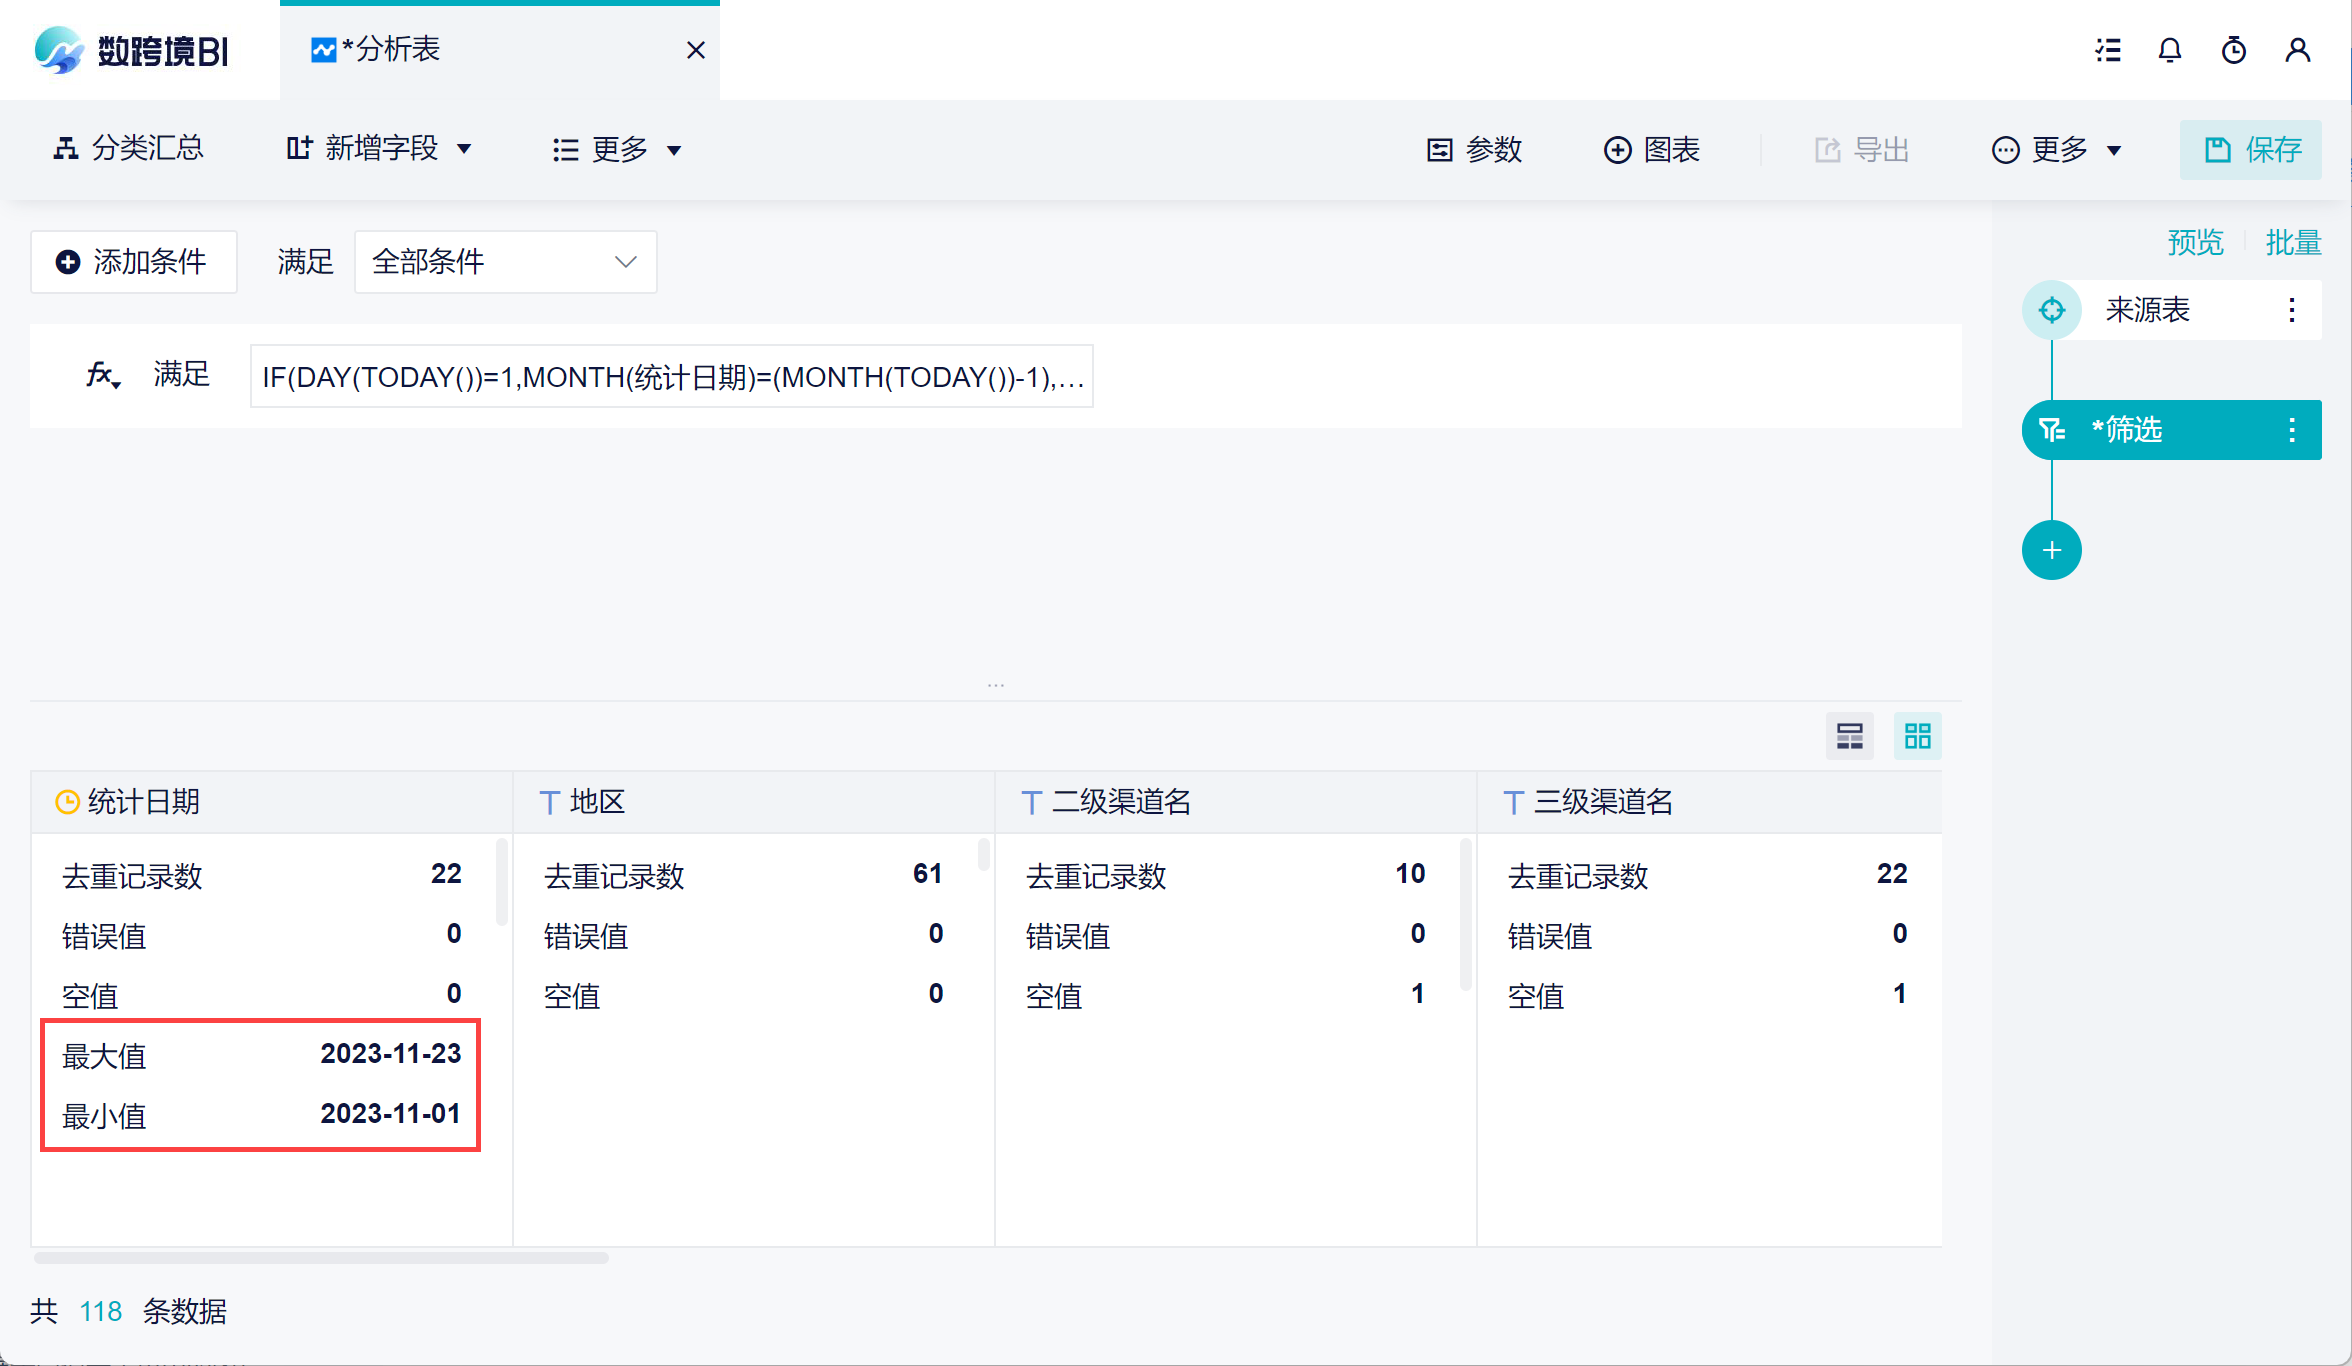Click the timer clock icon in header
2352x1366 pixels.
coord(2233,50)
